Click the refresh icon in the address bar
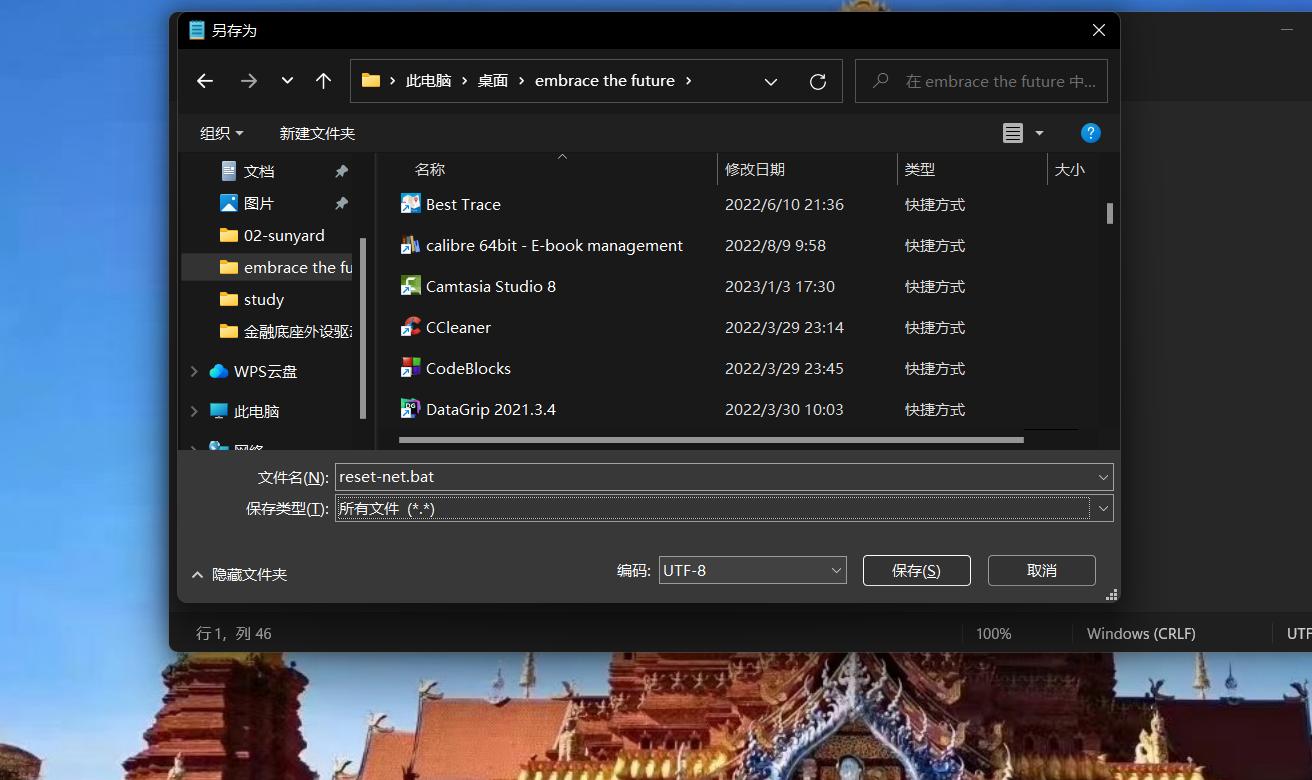The height and width of the screenshot is (780, 1312). (x=817, y=81)
